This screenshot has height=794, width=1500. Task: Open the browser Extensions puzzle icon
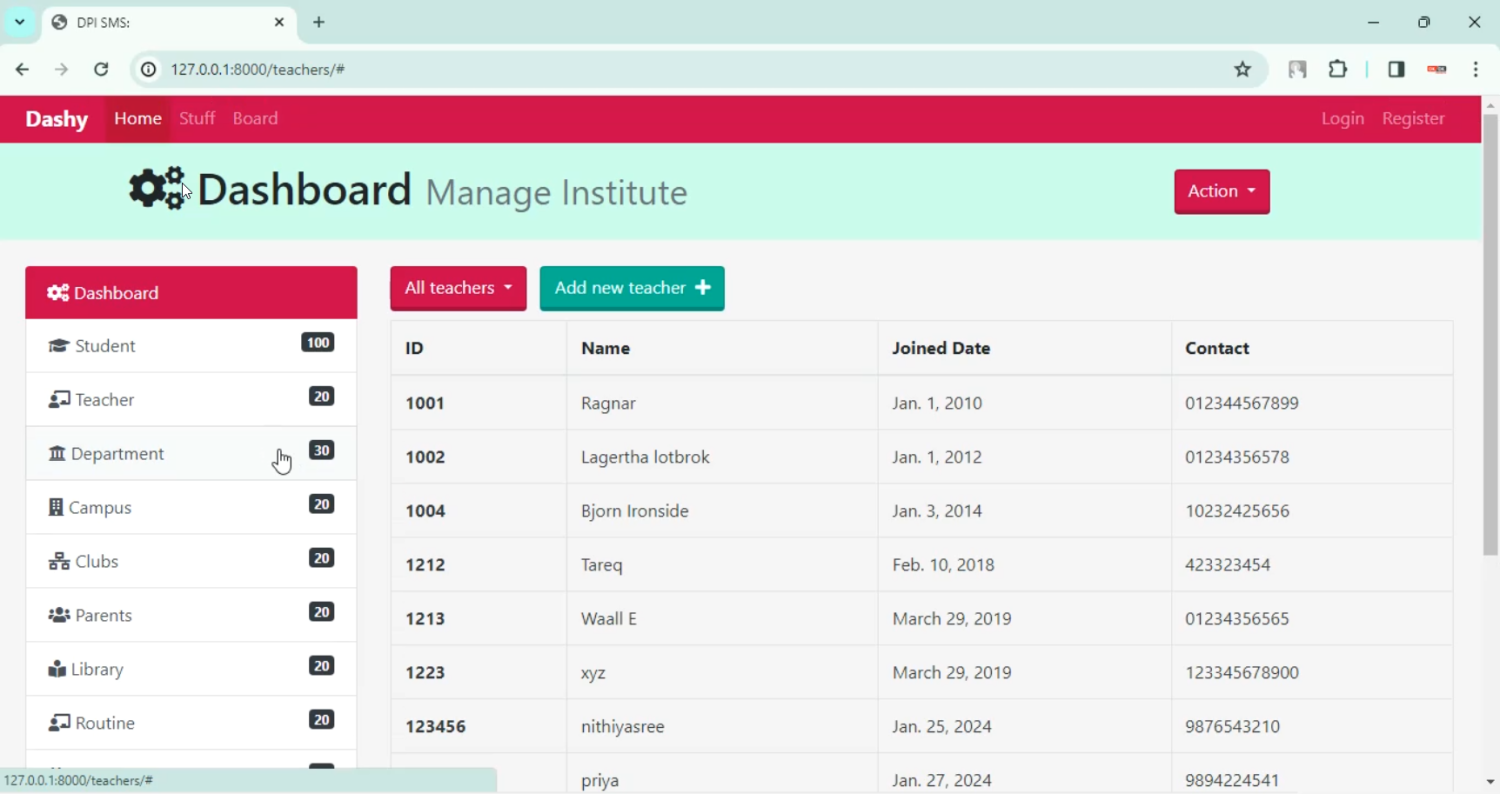coord(1337,69)
